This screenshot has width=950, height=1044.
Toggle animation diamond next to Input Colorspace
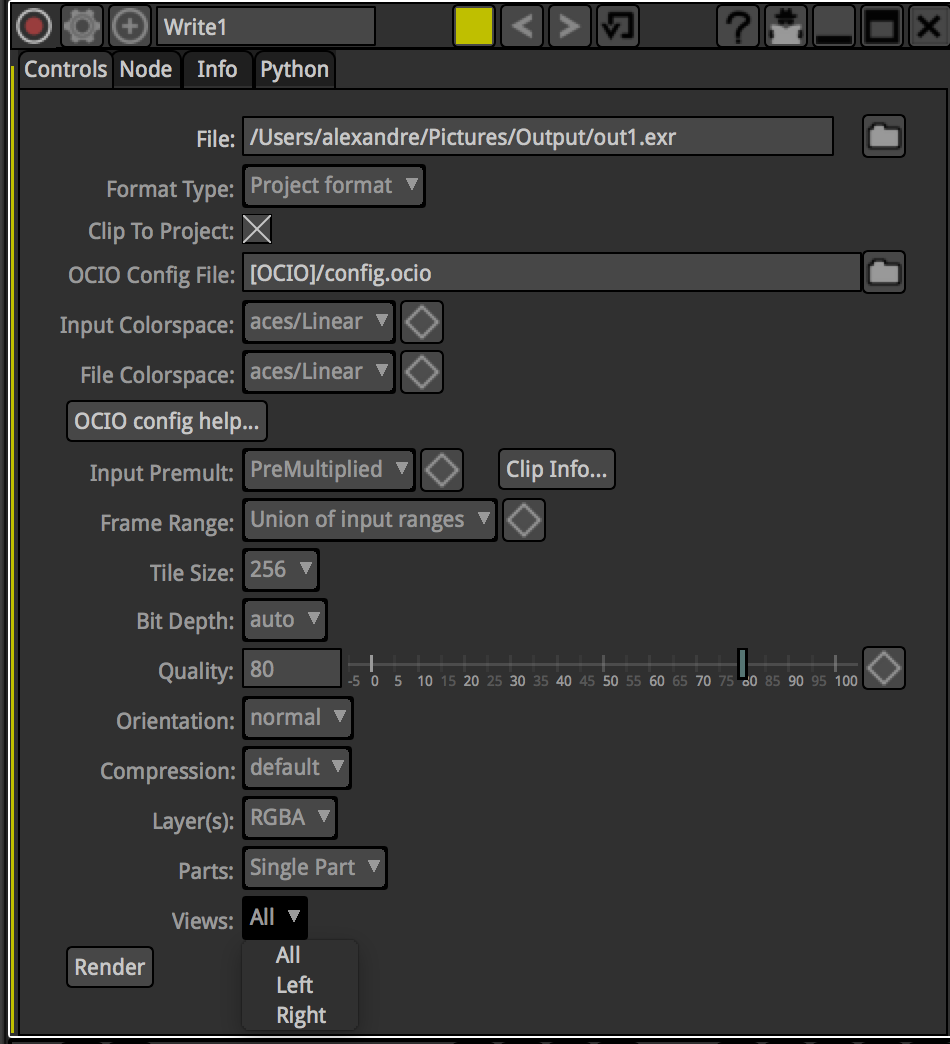(x=421, y=322)
